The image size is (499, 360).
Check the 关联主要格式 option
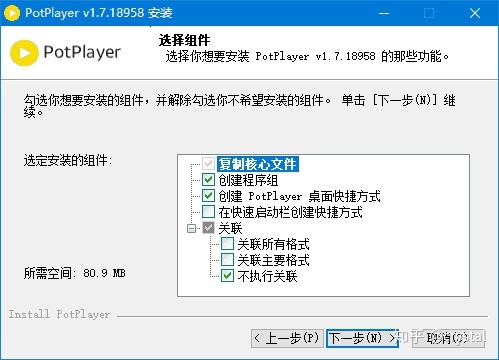pos(227,259)
